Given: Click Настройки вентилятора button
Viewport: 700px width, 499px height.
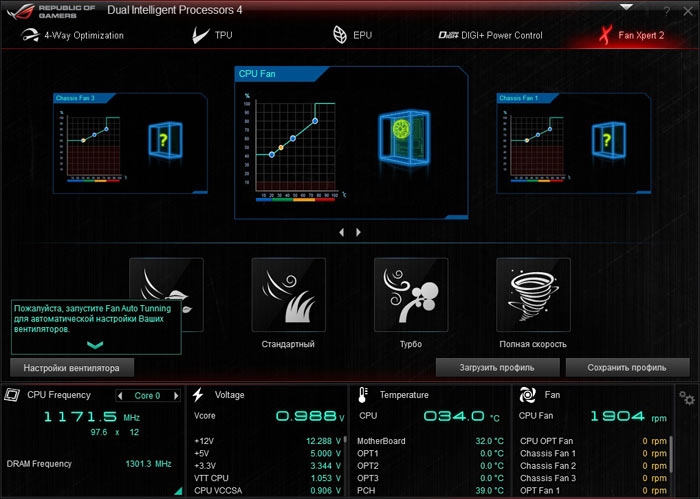Looking at the screenshot, I should pos(72,367).
